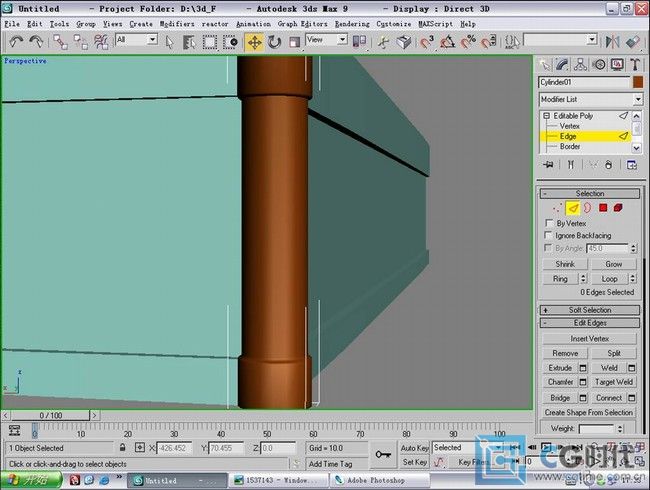
Task: Toggle the 3D Snaps icon
Action: (427, 42)
